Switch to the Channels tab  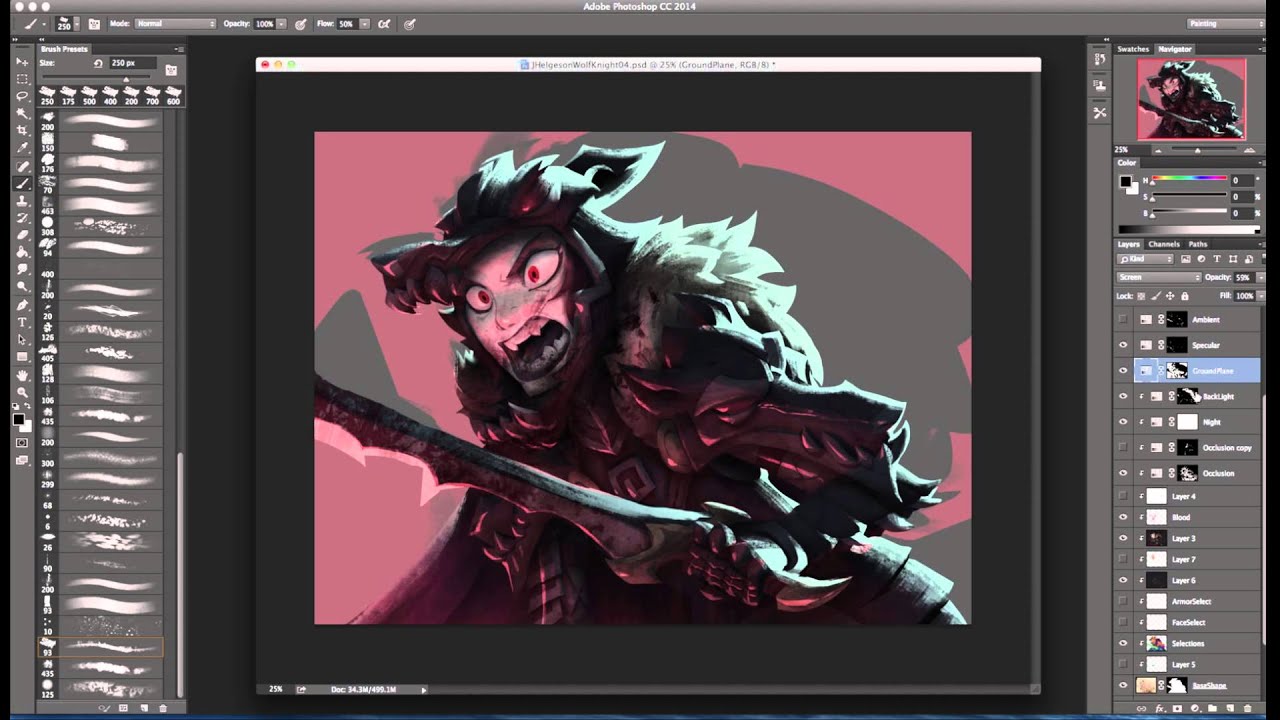coord(1163,244)
